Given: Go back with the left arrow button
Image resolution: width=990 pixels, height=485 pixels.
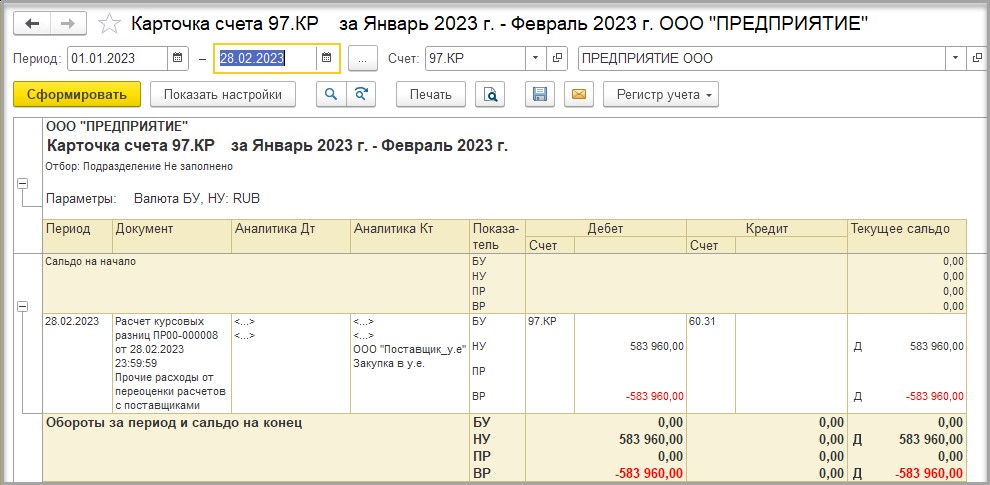Looking at the screenshot, I should (33, 24).
